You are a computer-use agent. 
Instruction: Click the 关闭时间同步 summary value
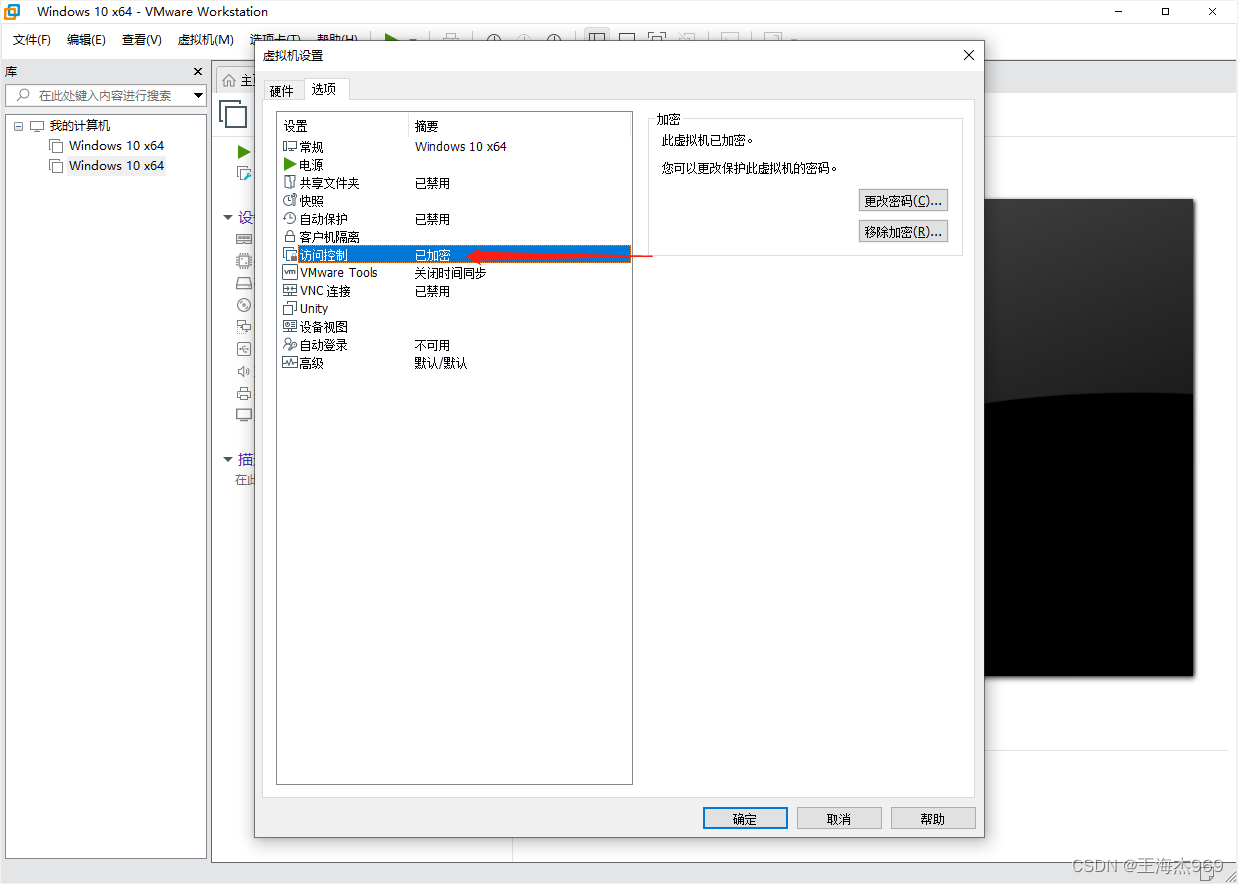pos(450,272)
